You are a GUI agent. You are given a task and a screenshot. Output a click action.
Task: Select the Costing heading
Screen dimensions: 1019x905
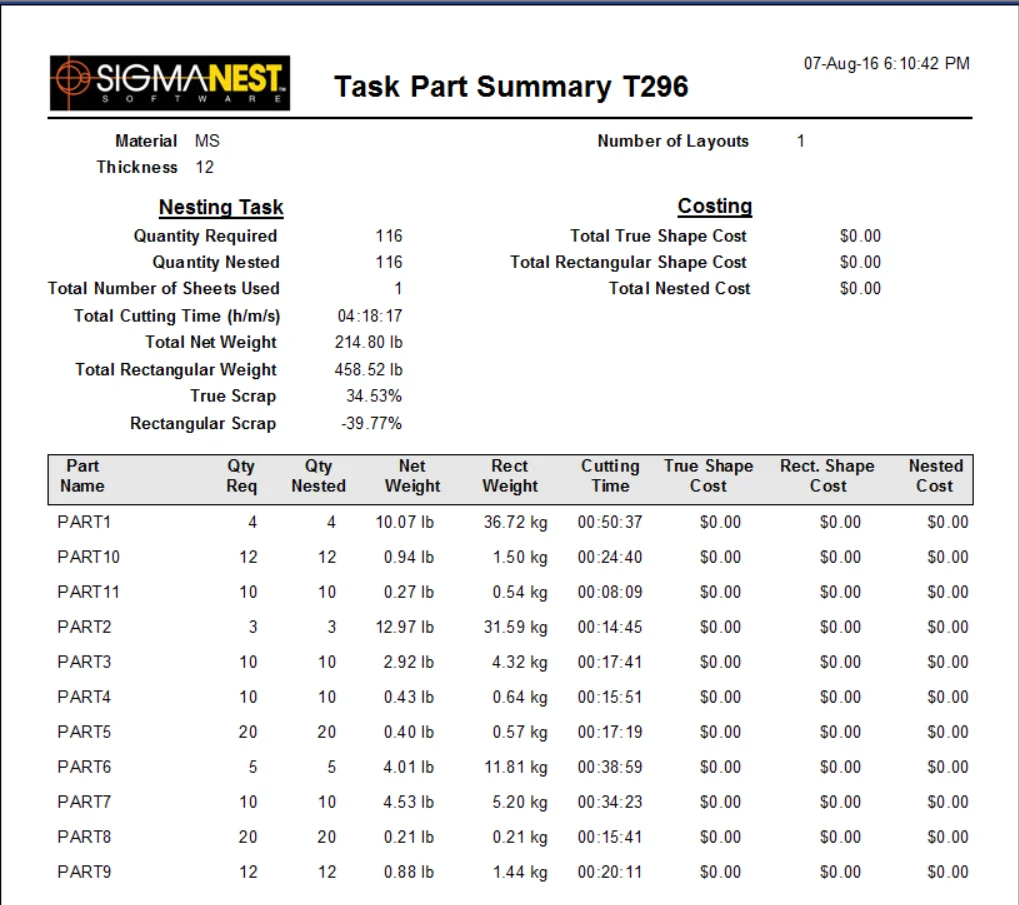[714, 205]
